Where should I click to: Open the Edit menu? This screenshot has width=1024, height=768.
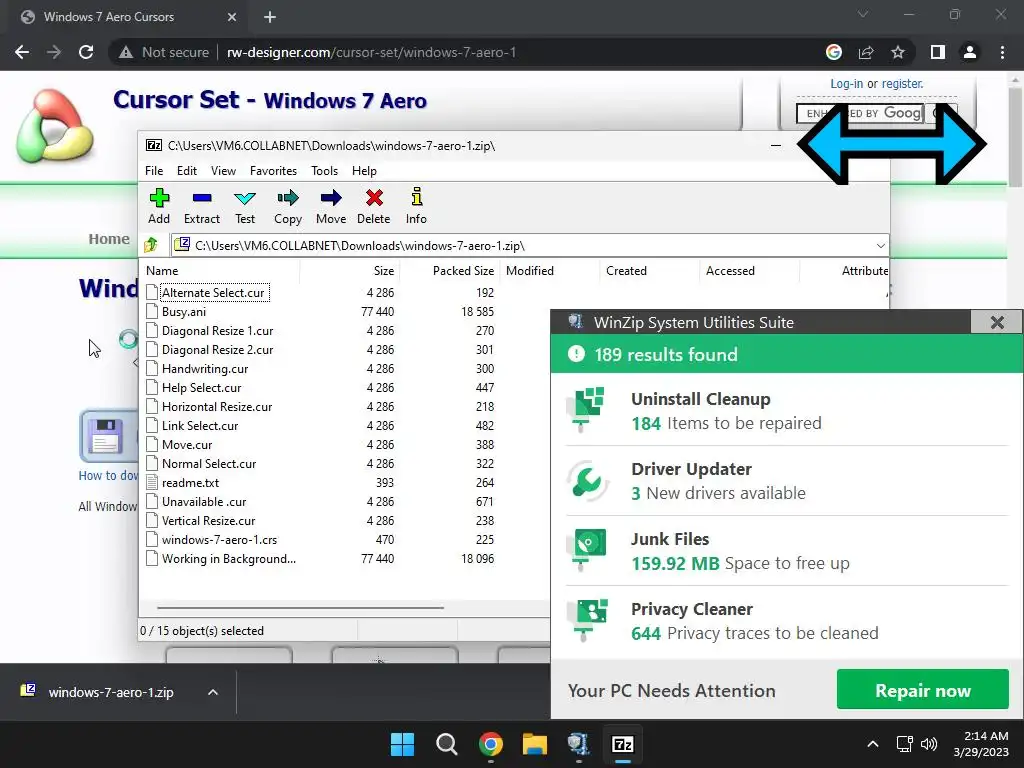pos(187,170)
